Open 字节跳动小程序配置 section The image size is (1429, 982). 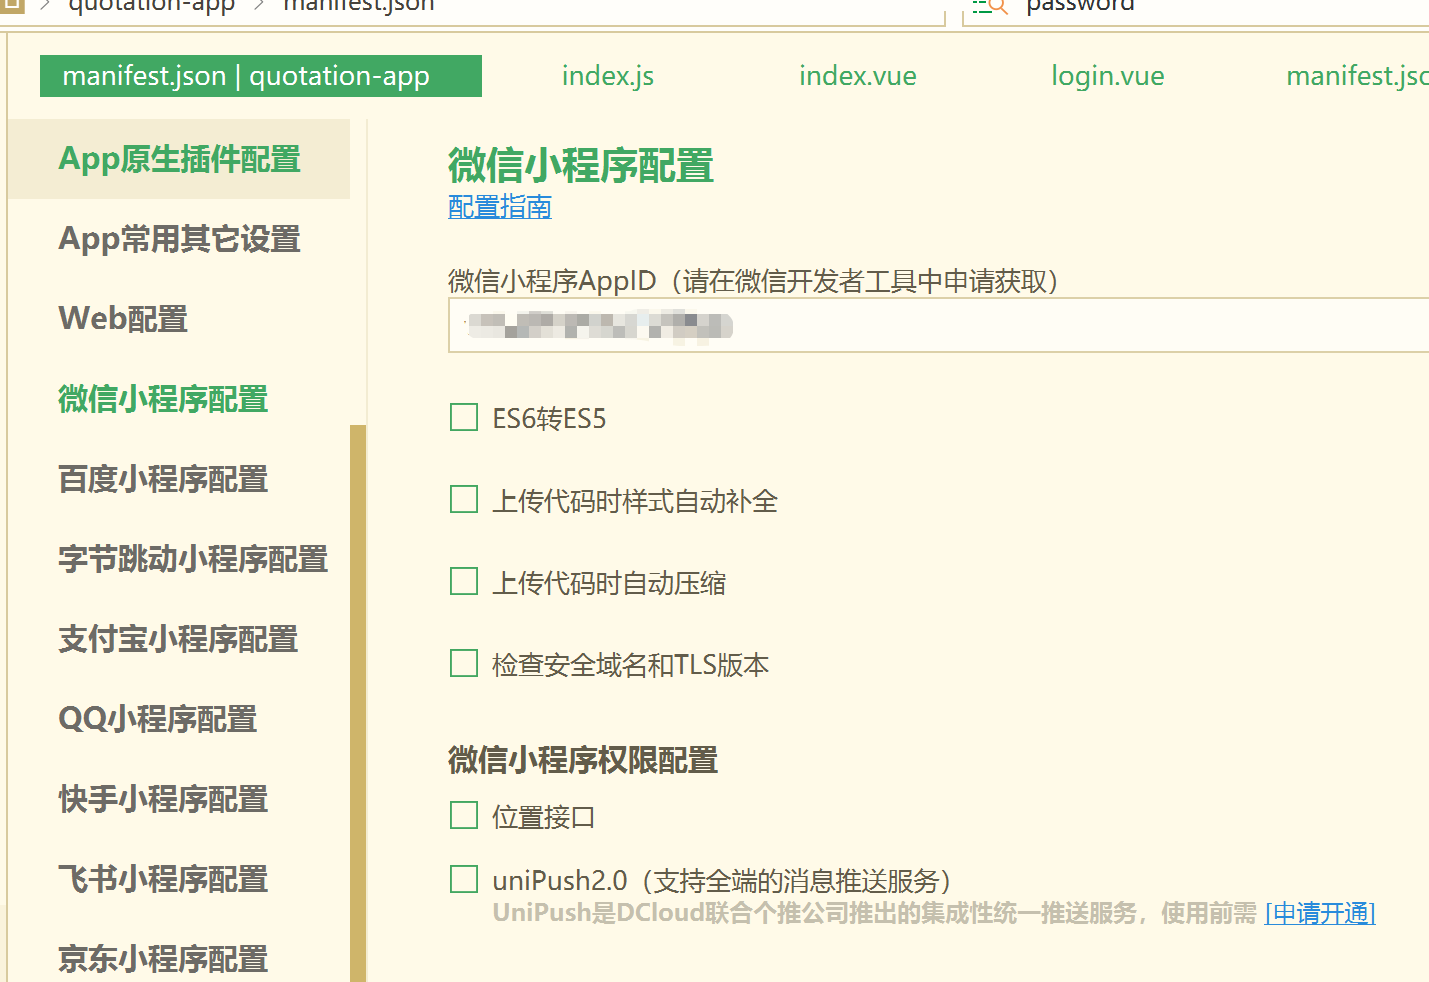click(x=193, y=559)
